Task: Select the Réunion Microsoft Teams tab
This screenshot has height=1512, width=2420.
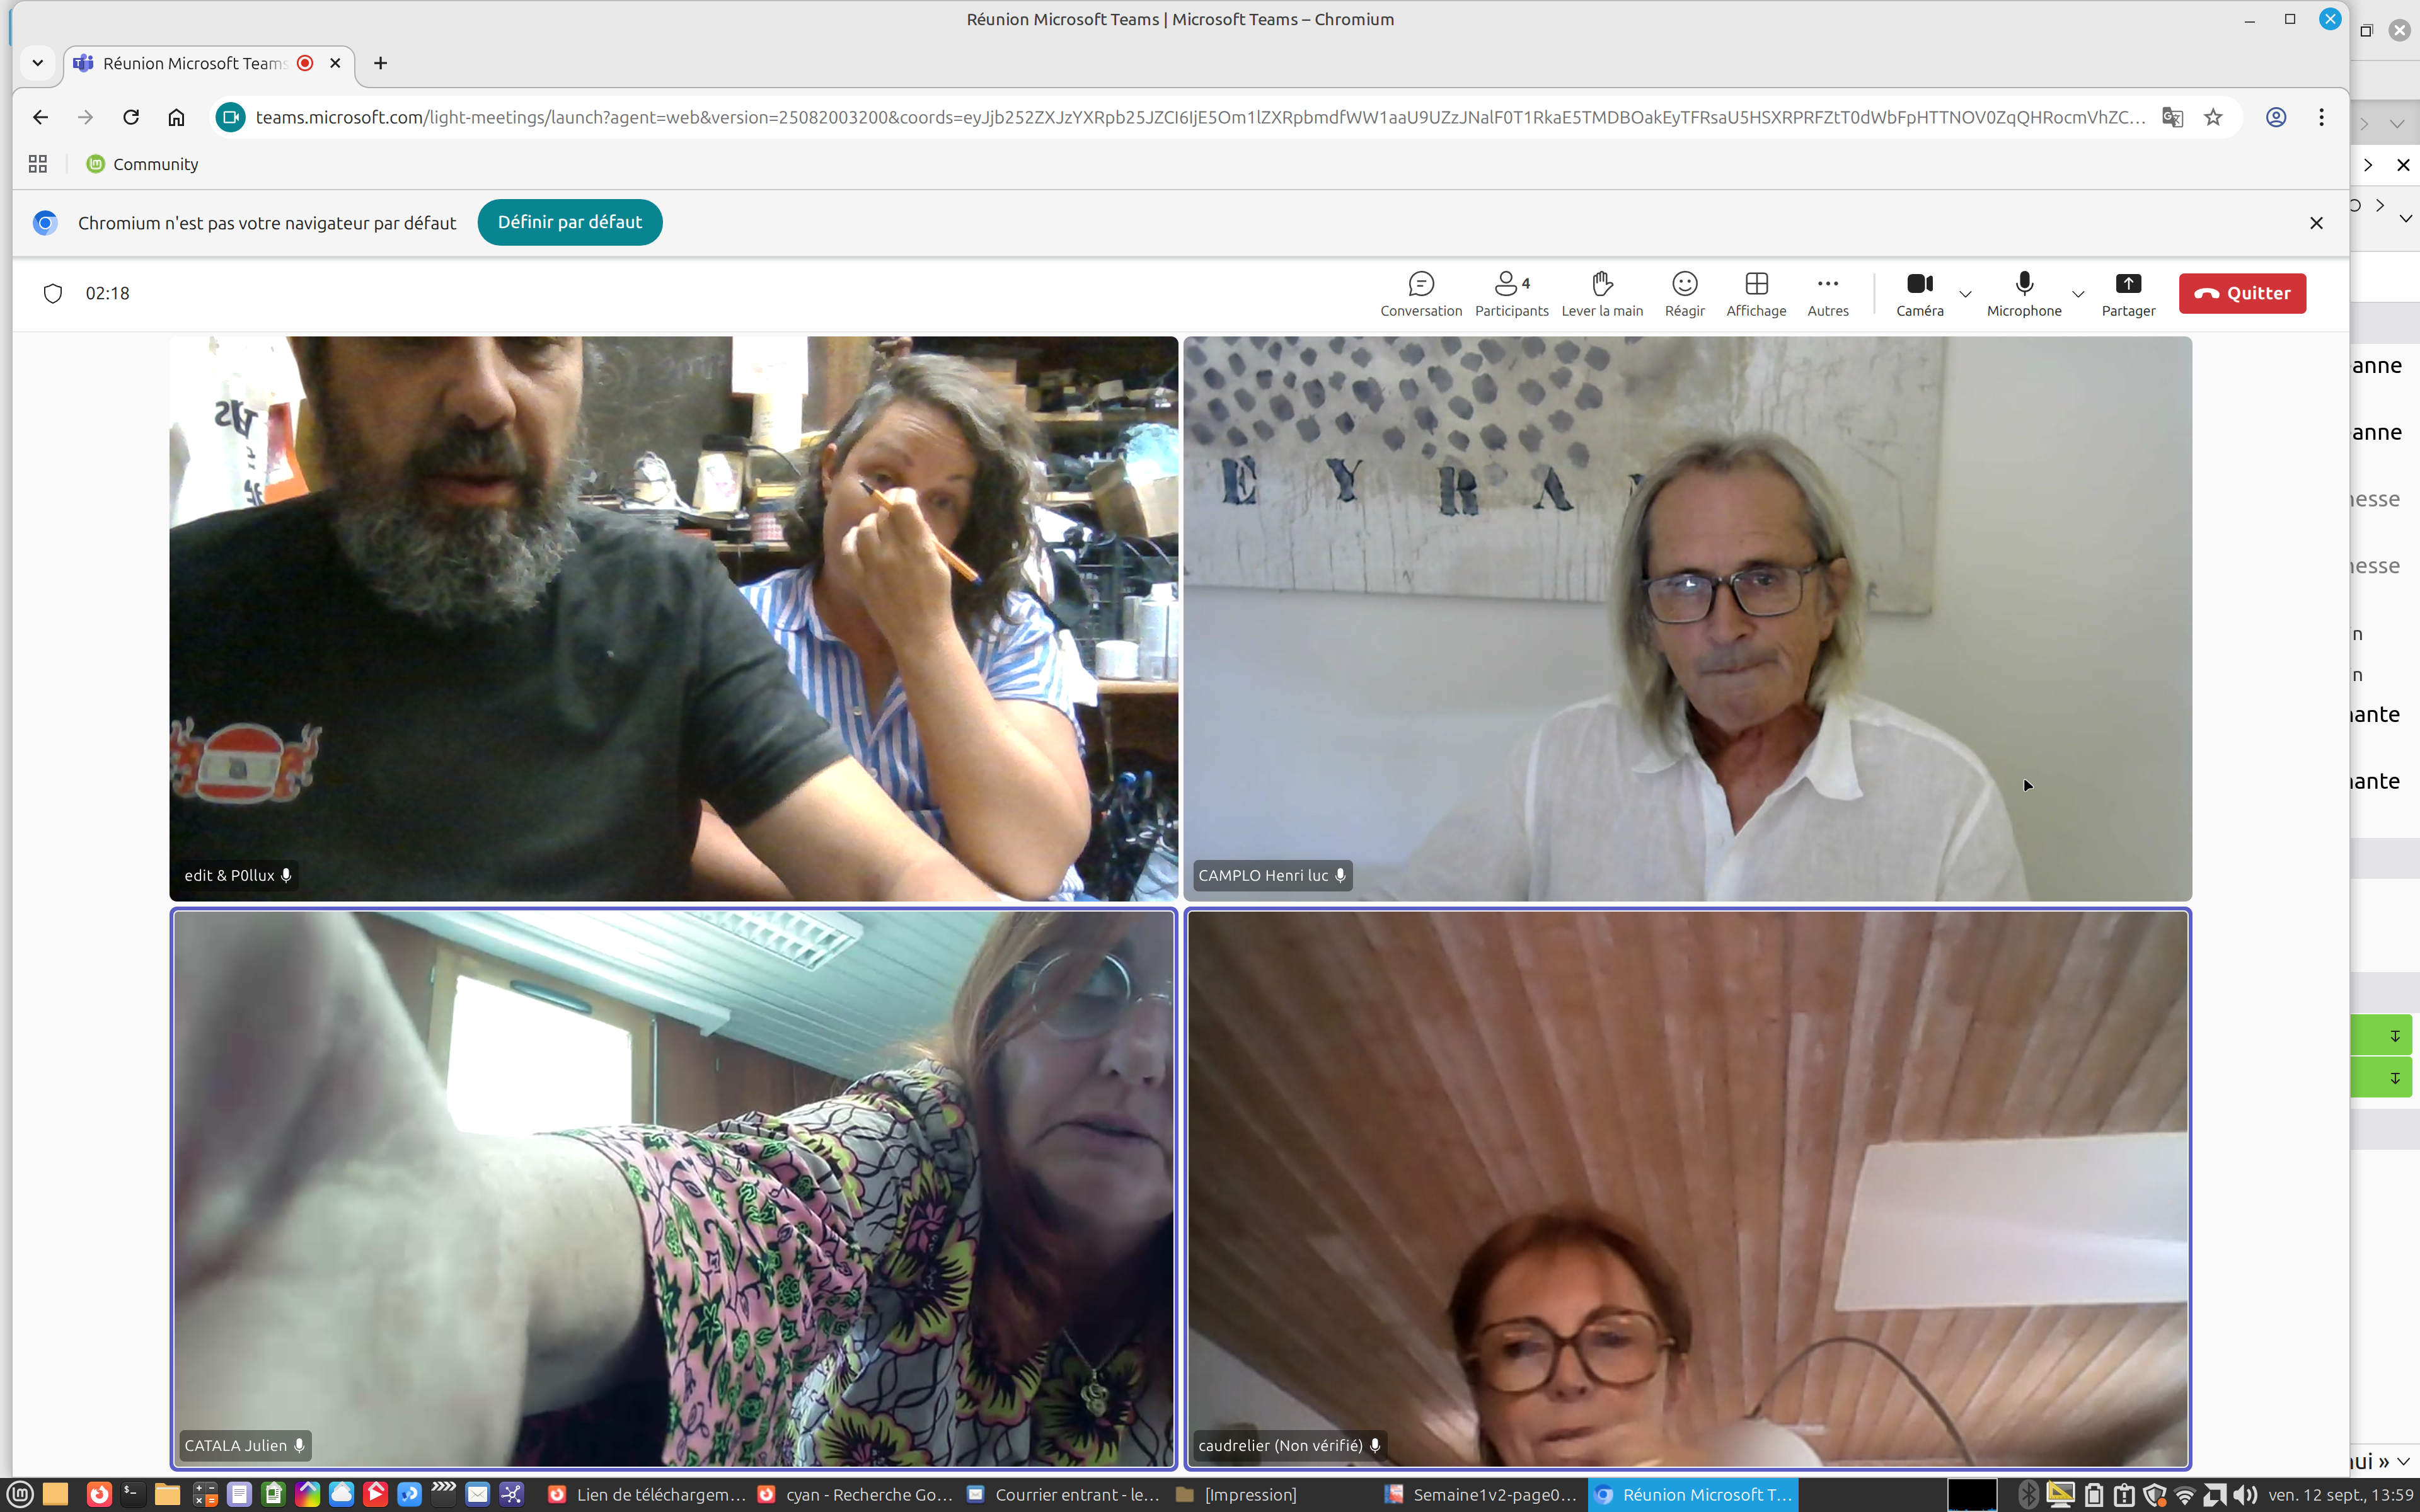Action: pyautogui.click(x=194, y=63)
